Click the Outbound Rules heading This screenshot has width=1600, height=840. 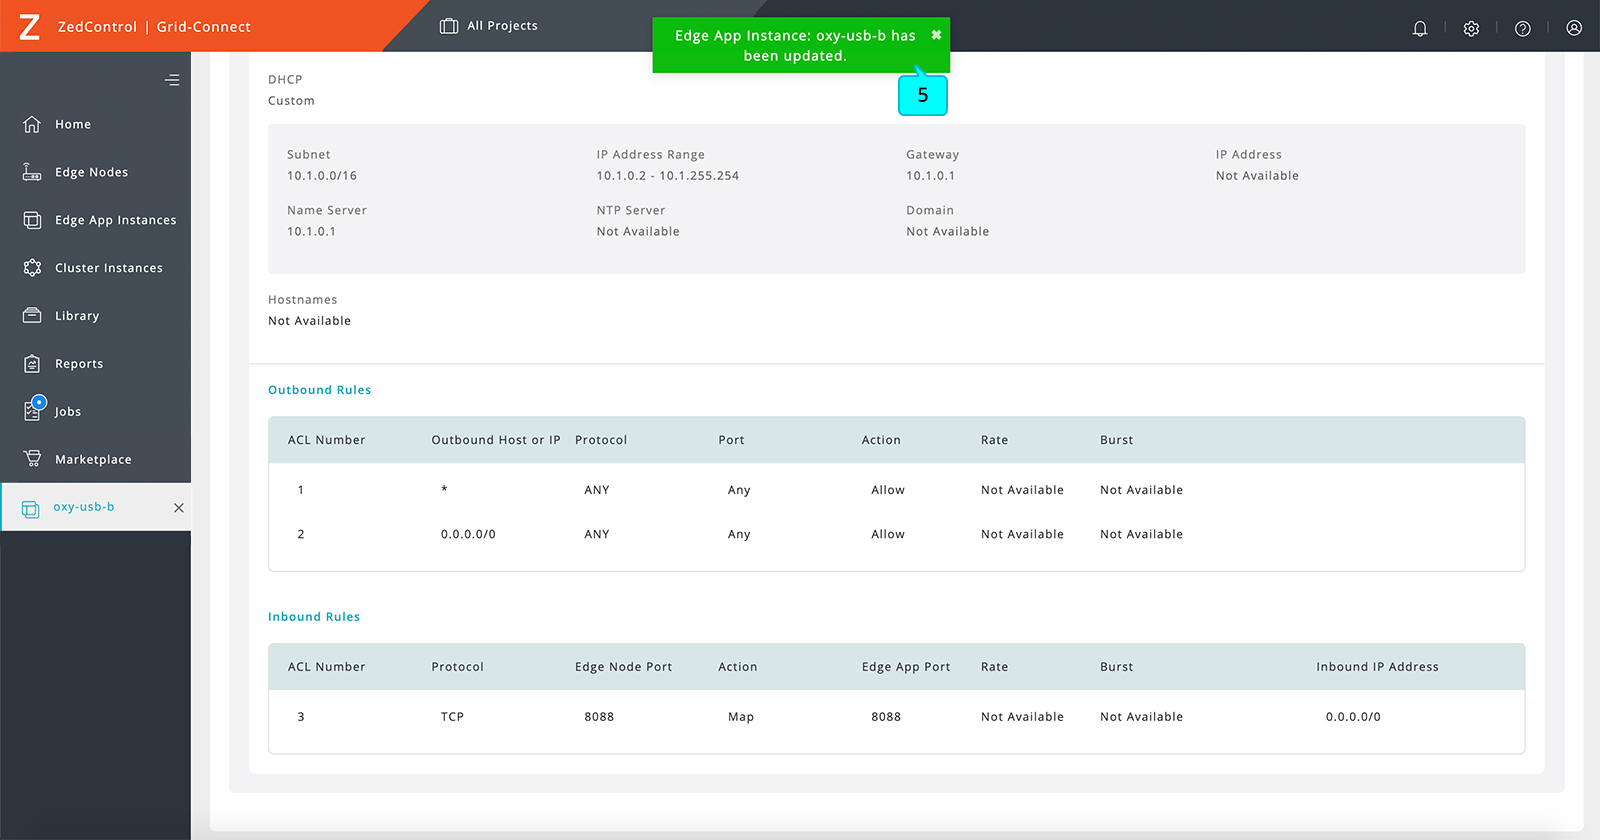pyautogui.click(x=319, y=390)
